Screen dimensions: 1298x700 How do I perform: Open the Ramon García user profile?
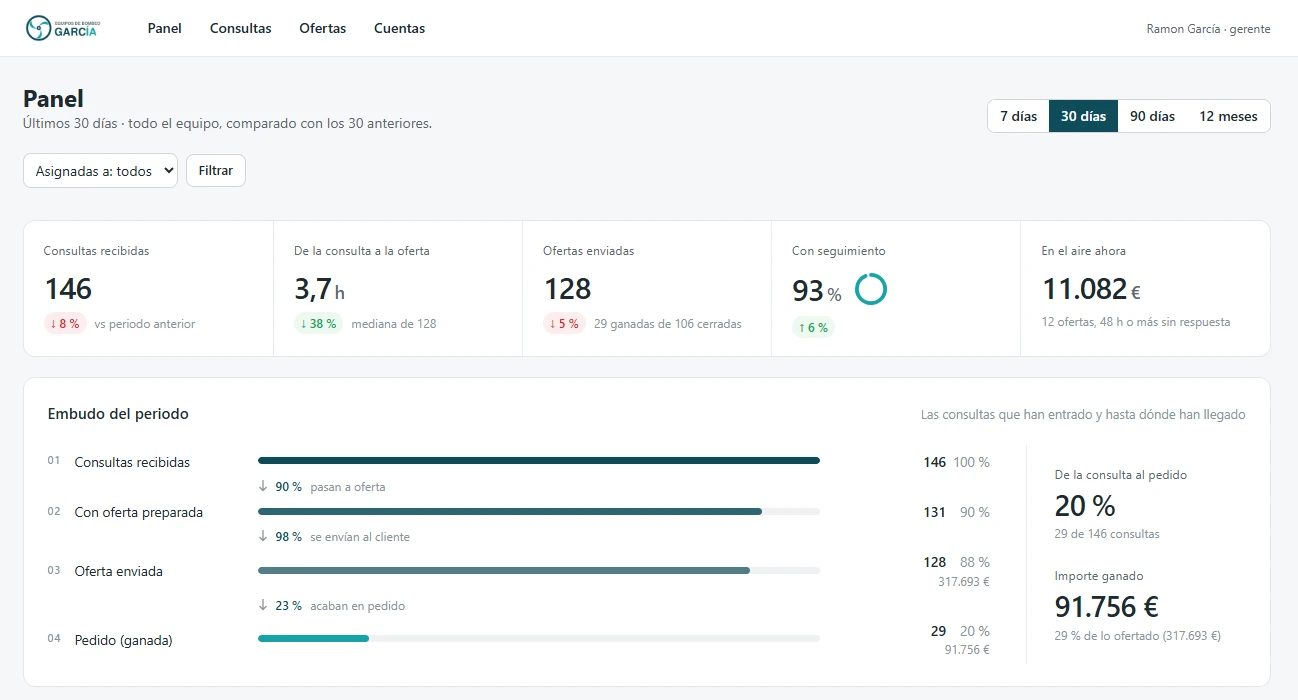coord(1208,29)
